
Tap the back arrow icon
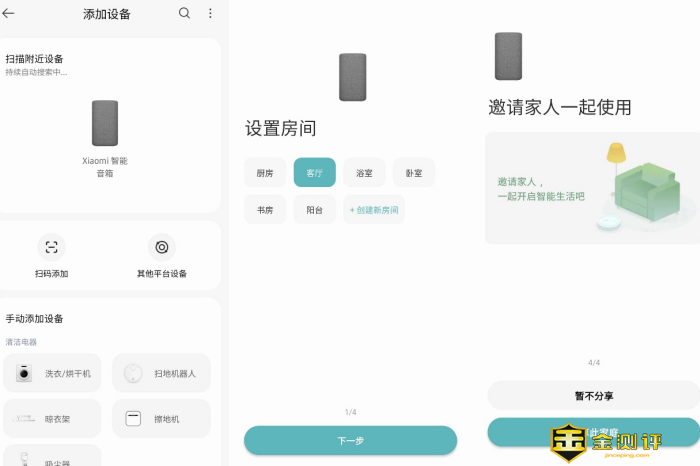[x=10, y=14]
